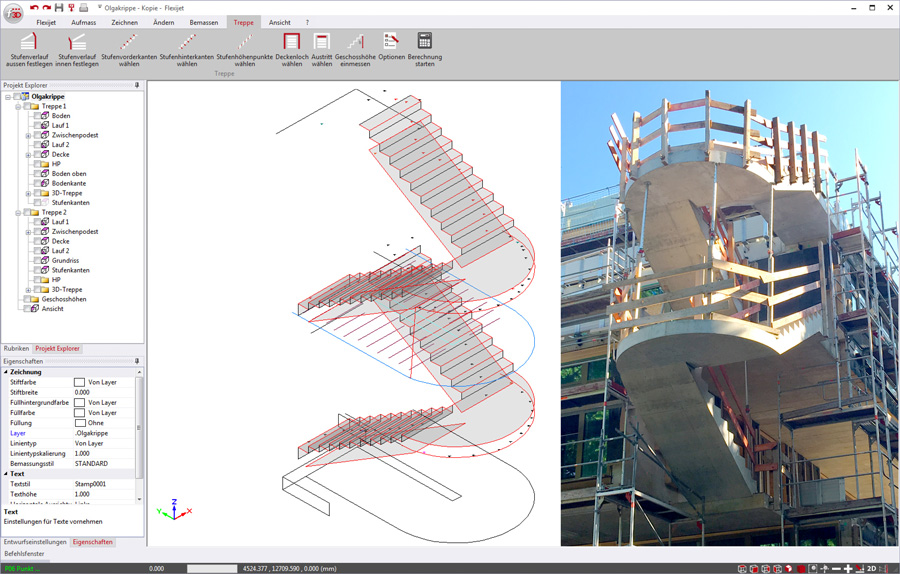This screenshot has width=900, height=574.
Task: Expand the Decke node under Treppe 1
Action: click(x=28, y=155)
